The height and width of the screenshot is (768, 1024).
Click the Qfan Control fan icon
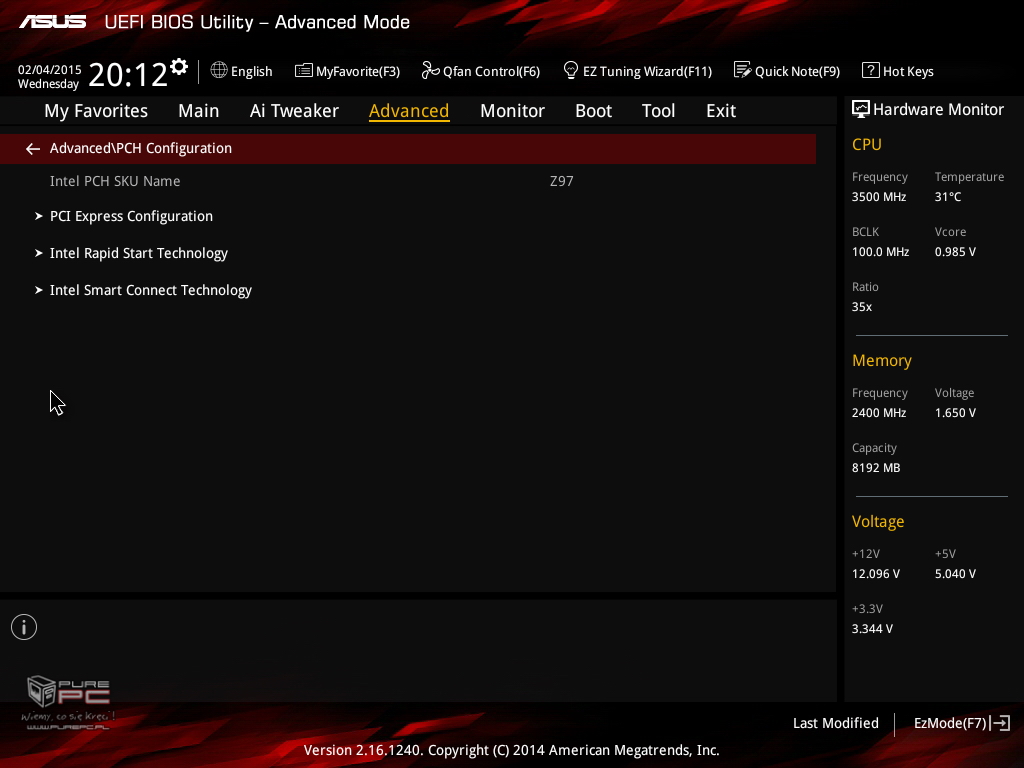pyautogui.click(x=430, y=70)
